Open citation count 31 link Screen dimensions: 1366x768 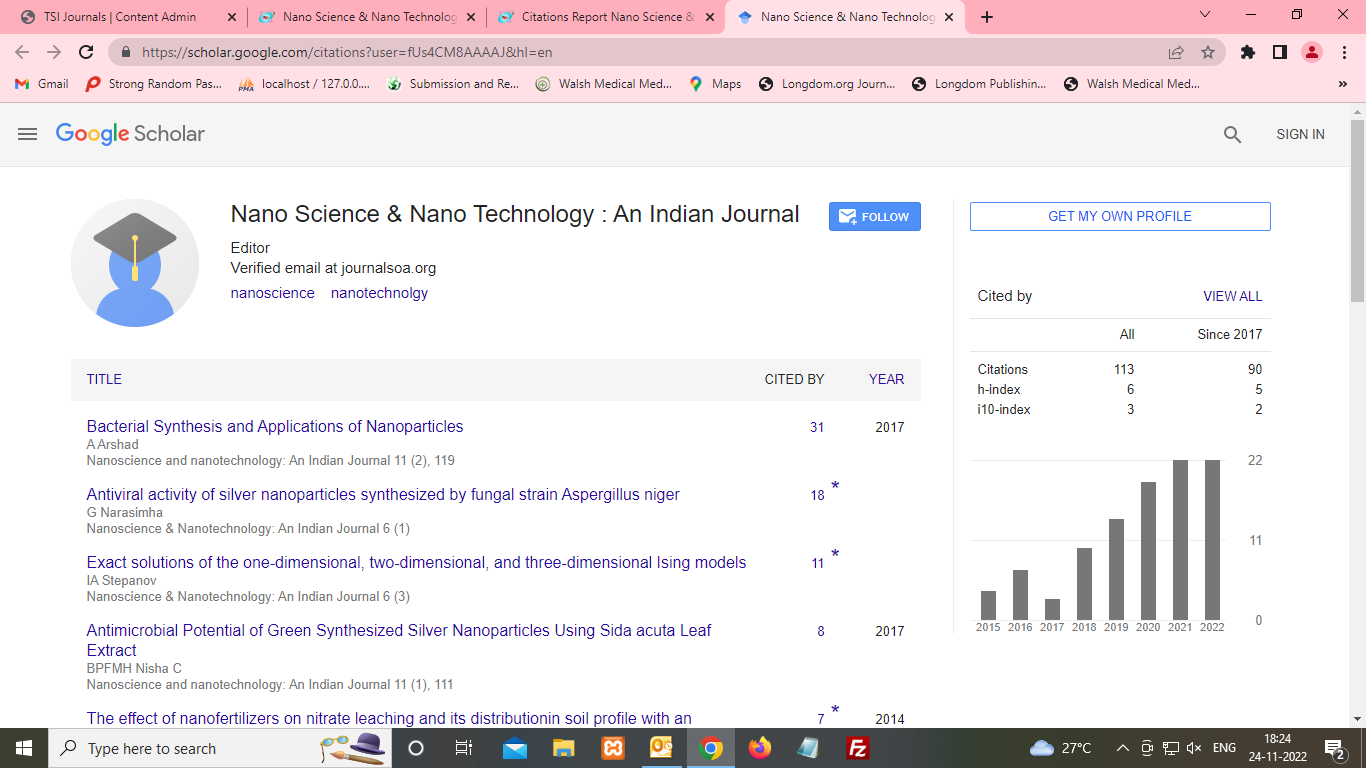pos(817,427)
